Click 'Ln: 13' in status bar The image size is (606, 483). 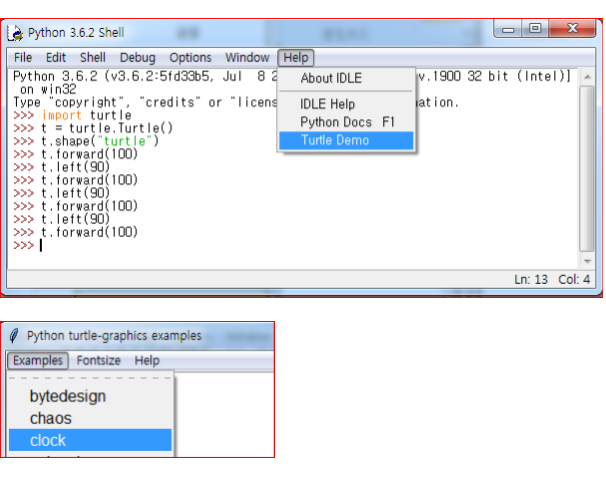[x=531, y=279]
